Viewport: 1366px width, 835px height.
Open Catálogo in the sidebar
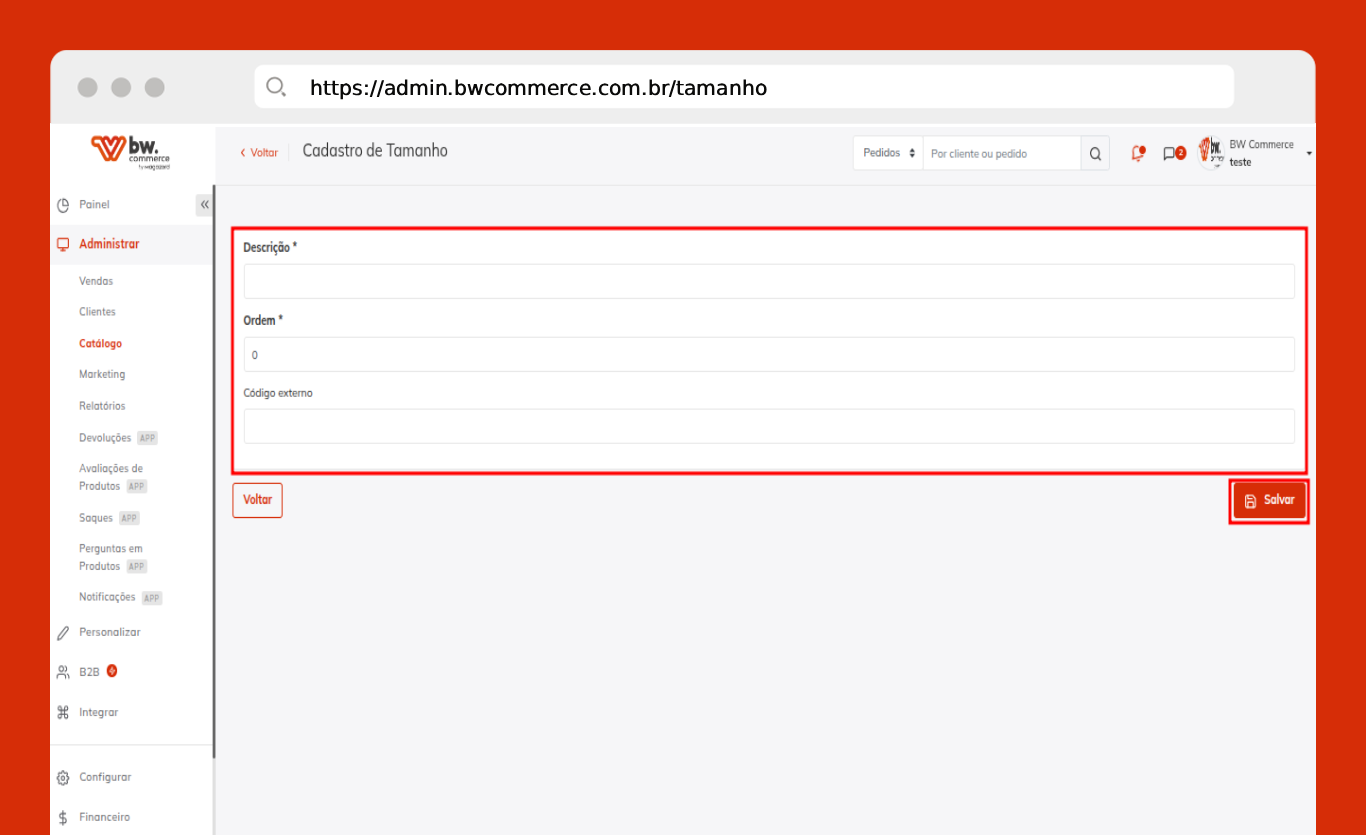pyautogui.click(x=100, y=343)
